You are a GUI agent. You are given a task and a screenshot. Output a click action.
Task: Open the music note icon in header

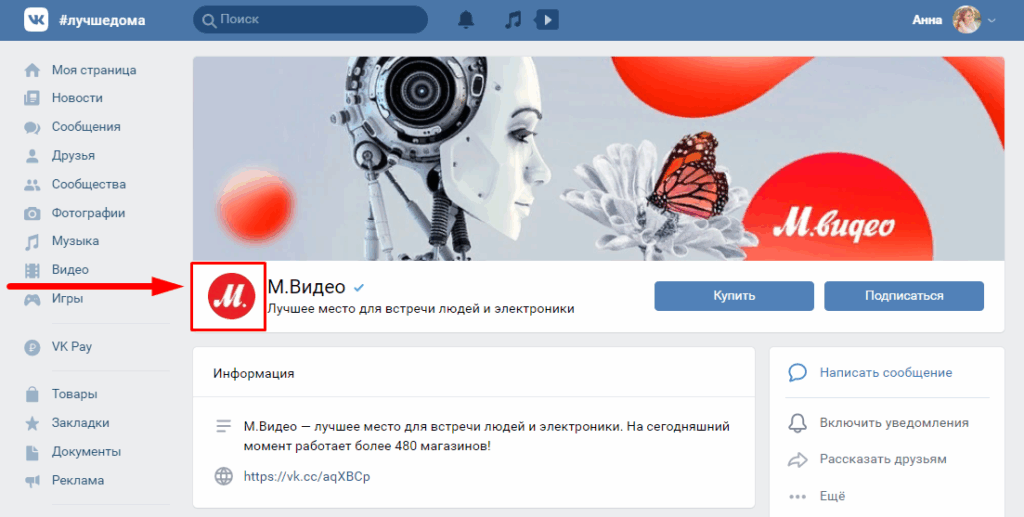click(x=513, y=20)
